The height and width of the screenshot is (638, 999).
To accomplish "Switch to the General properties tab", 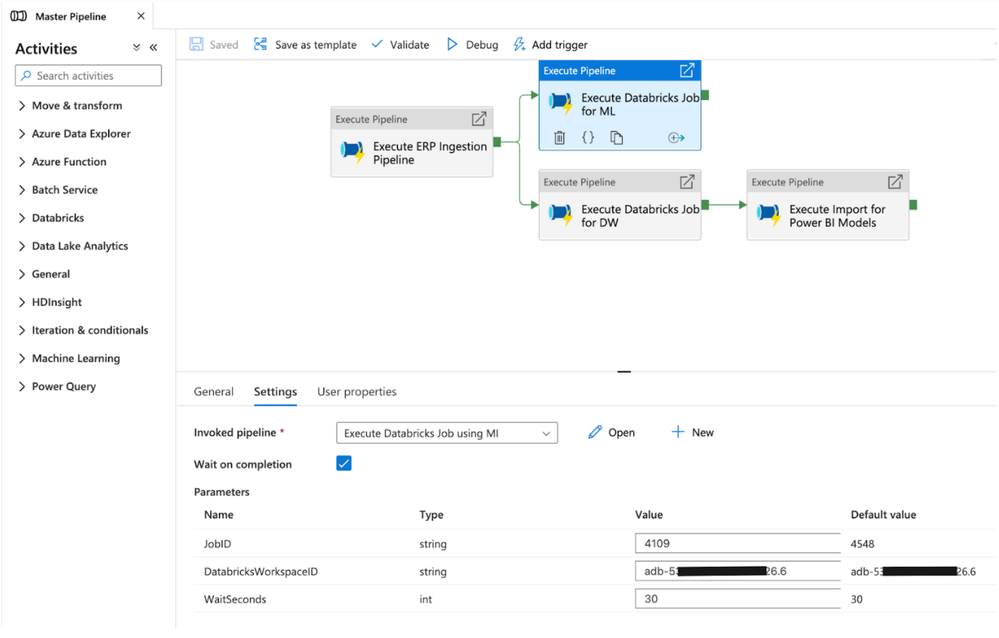I will click(213, 391).
